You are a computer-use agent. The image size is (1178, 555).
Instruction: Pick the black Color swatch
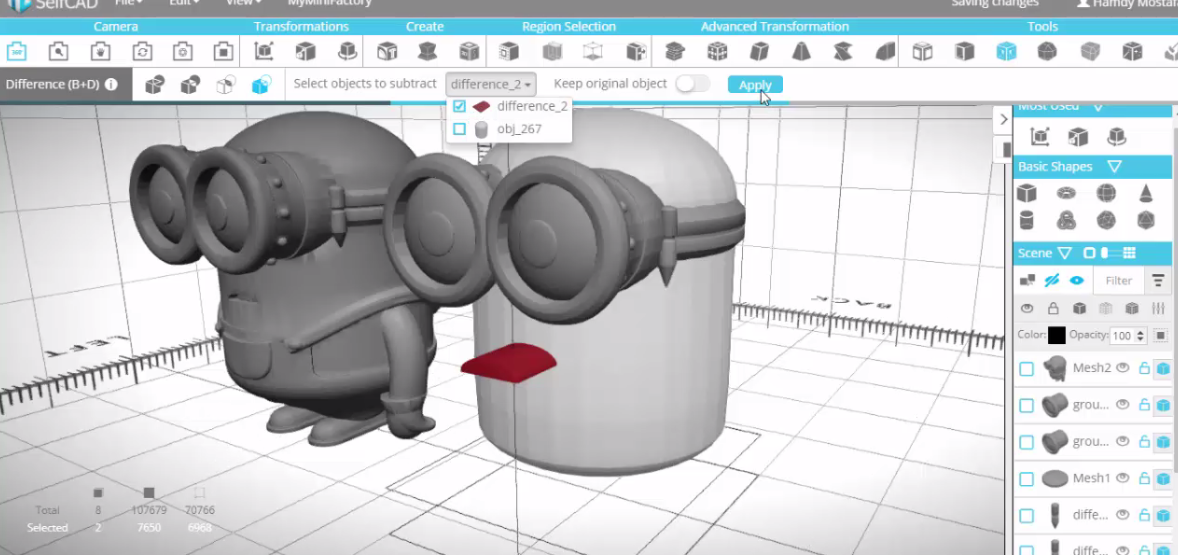click(1056, 335)
